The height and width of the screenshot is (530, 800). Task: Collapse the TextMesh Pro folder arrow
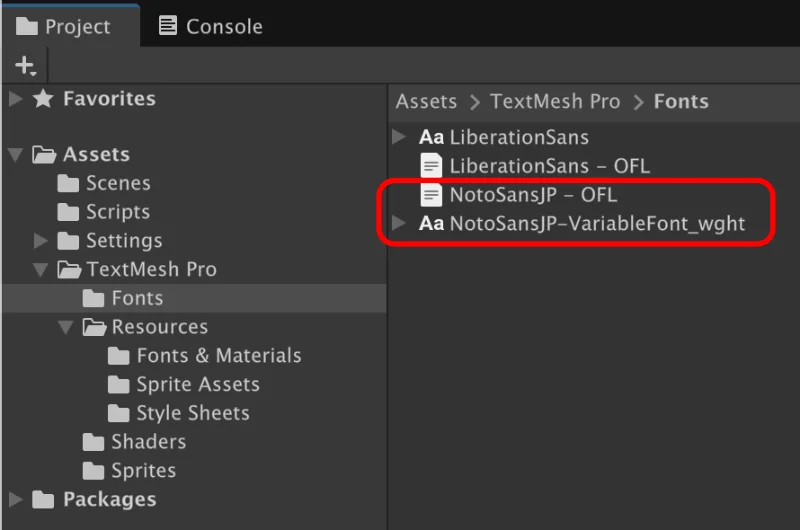point(41,269)
